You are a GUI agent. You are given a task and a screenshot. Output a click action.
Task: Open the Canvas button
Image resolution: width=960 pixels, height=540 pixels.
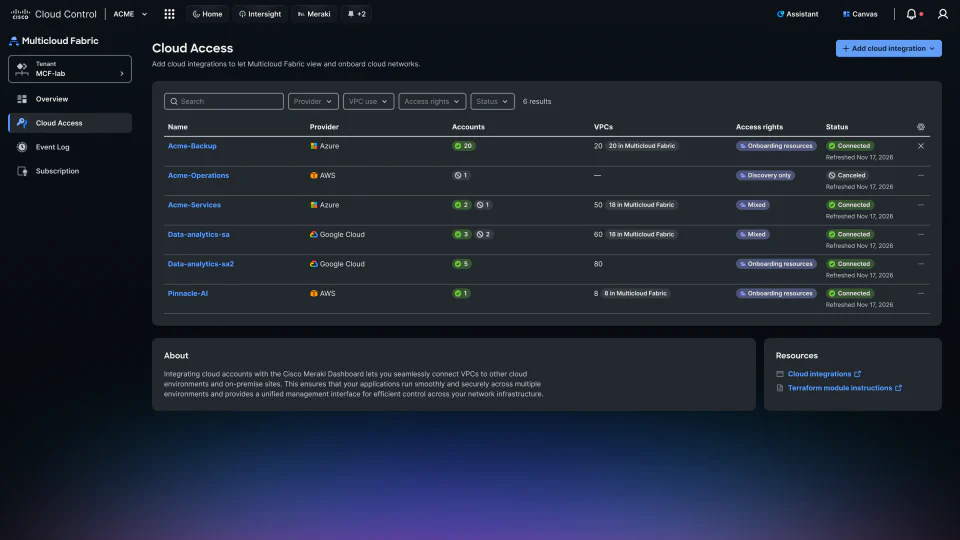tap(860, 14)
